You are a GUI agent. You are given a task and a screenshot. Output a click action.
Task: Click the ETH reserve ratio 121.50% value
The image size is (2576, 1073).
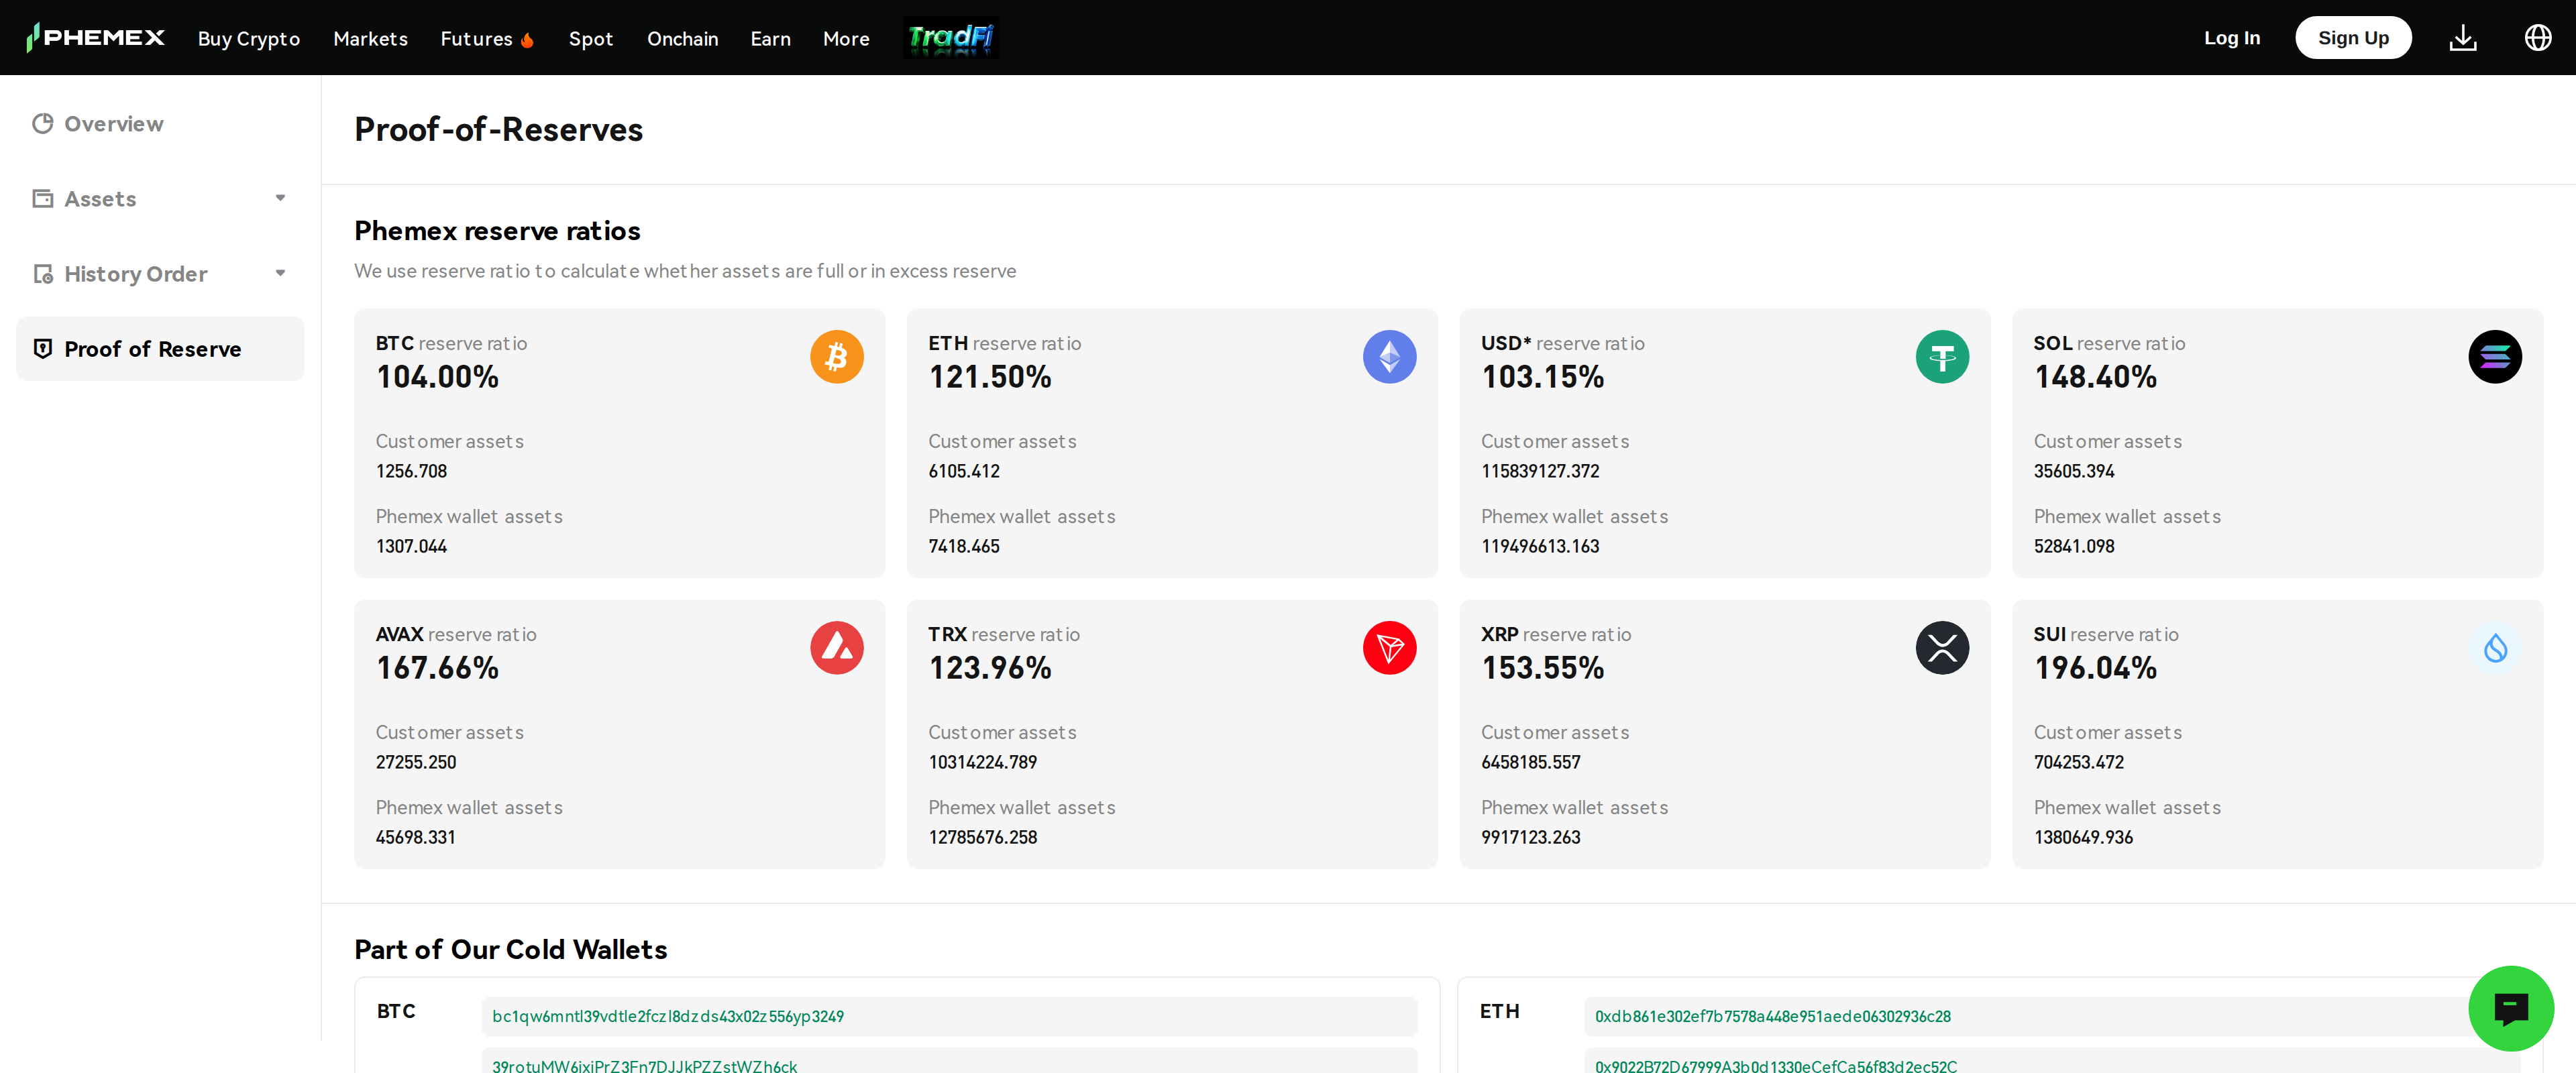990,377
